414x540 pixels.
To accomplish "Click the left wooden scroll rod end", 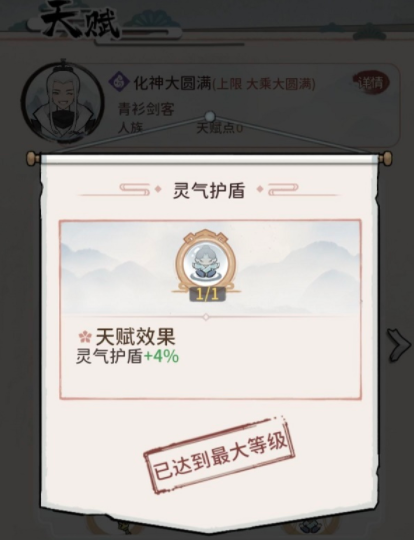I will [x=33, y=158].
